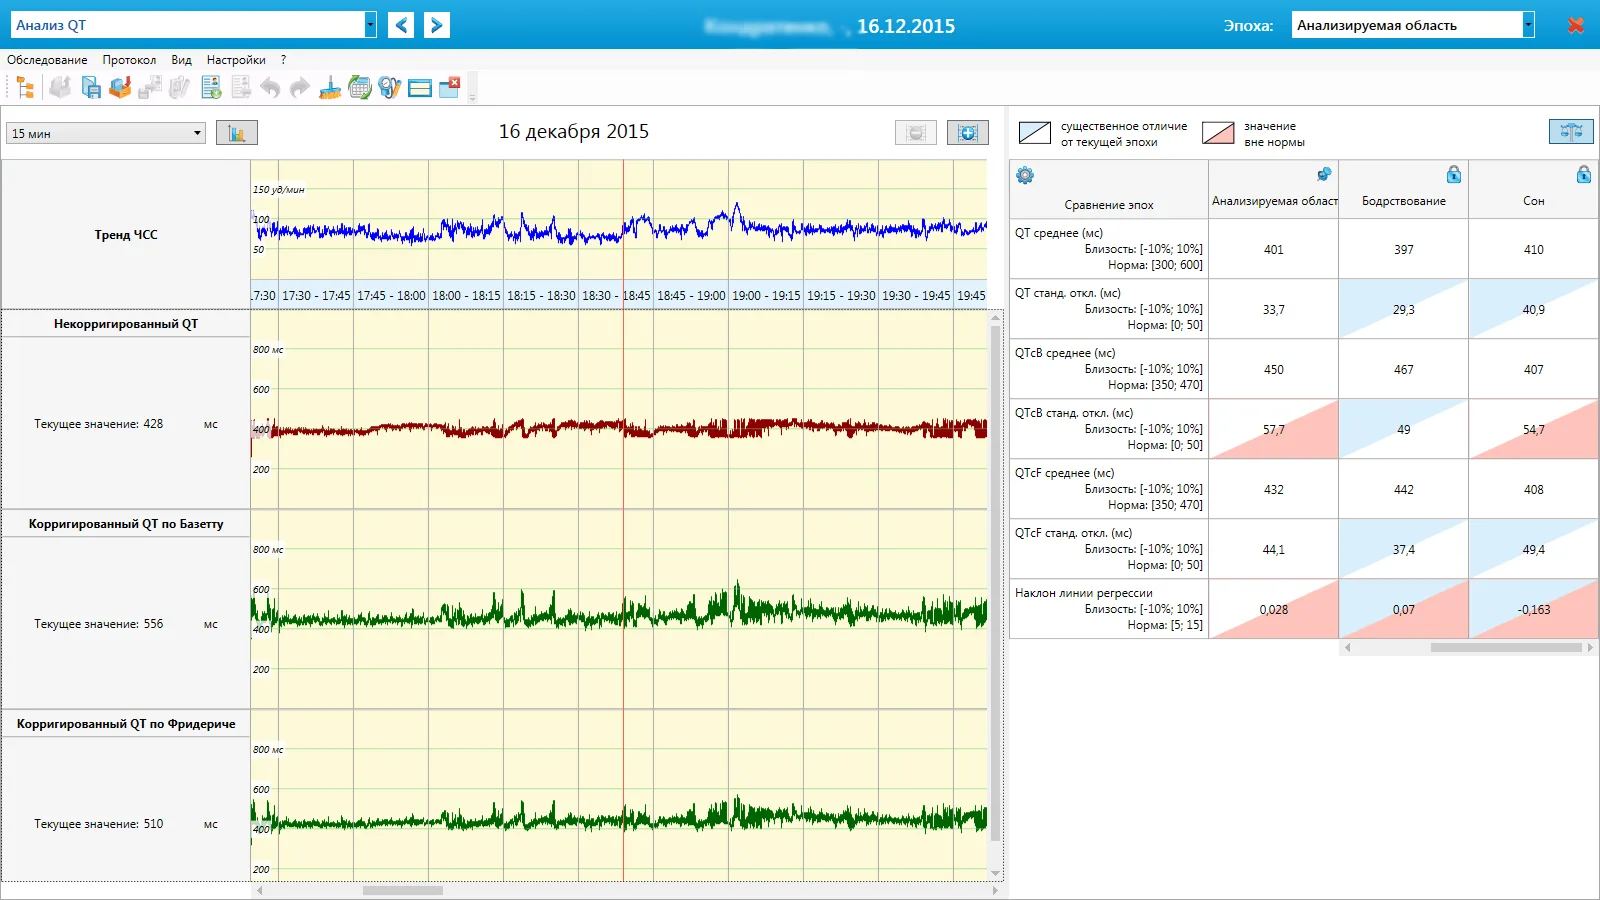Screen dimensions: 1600x900
Task: Go to previous item with left arrow button
Action: point(401,25)
